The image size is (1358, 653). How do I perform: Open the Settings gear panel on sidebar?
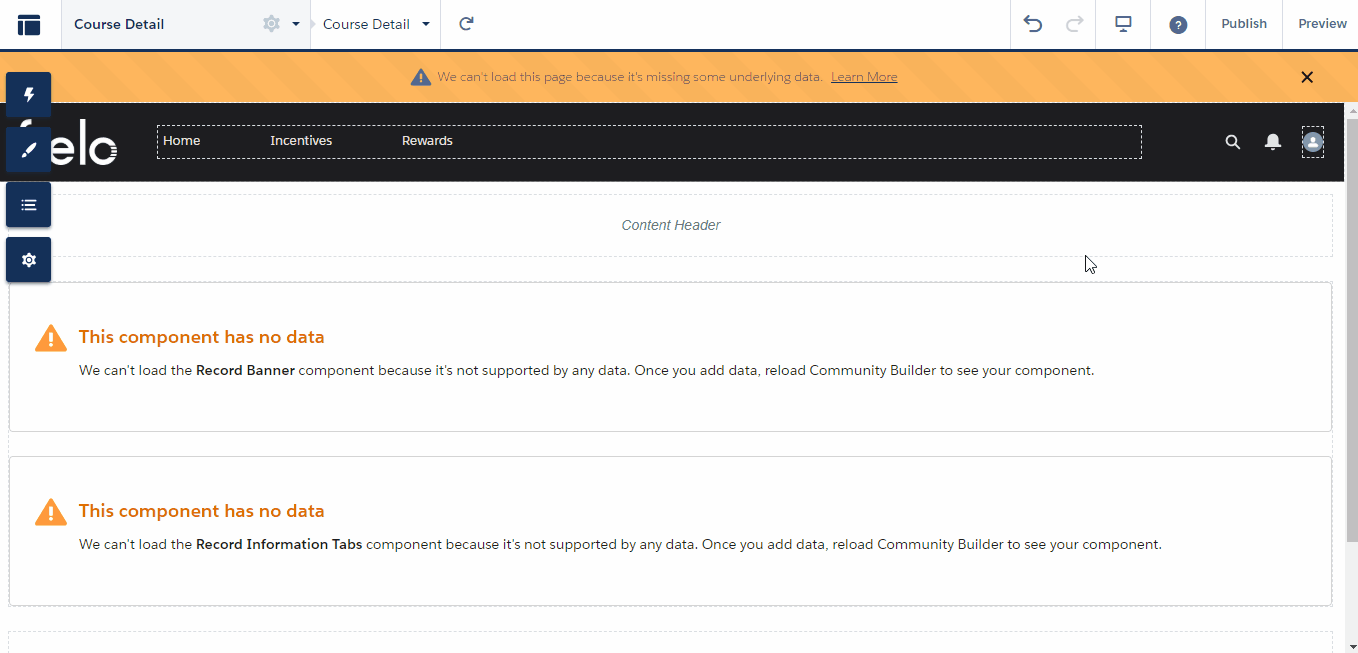[x=29, y=260]
